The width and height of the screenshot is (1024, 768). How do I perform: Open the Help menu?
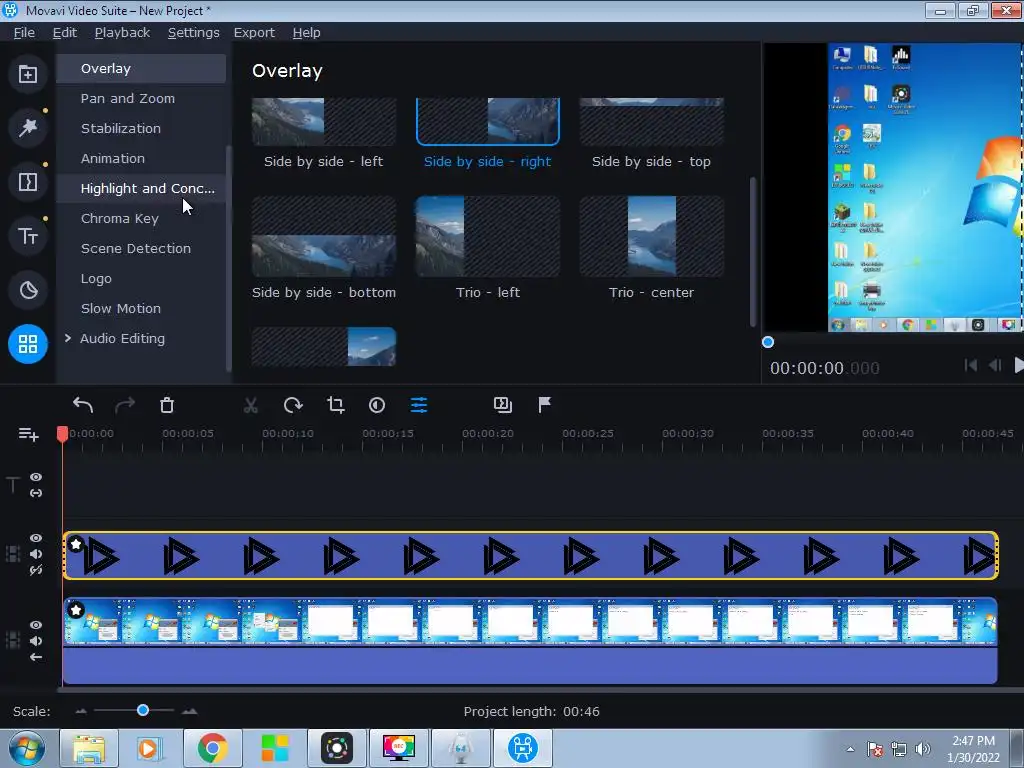coord(306,33)
